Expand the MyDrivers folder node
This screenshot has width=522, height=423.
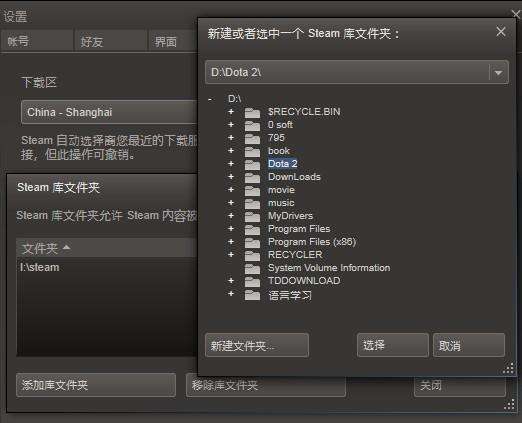(231, 216)
